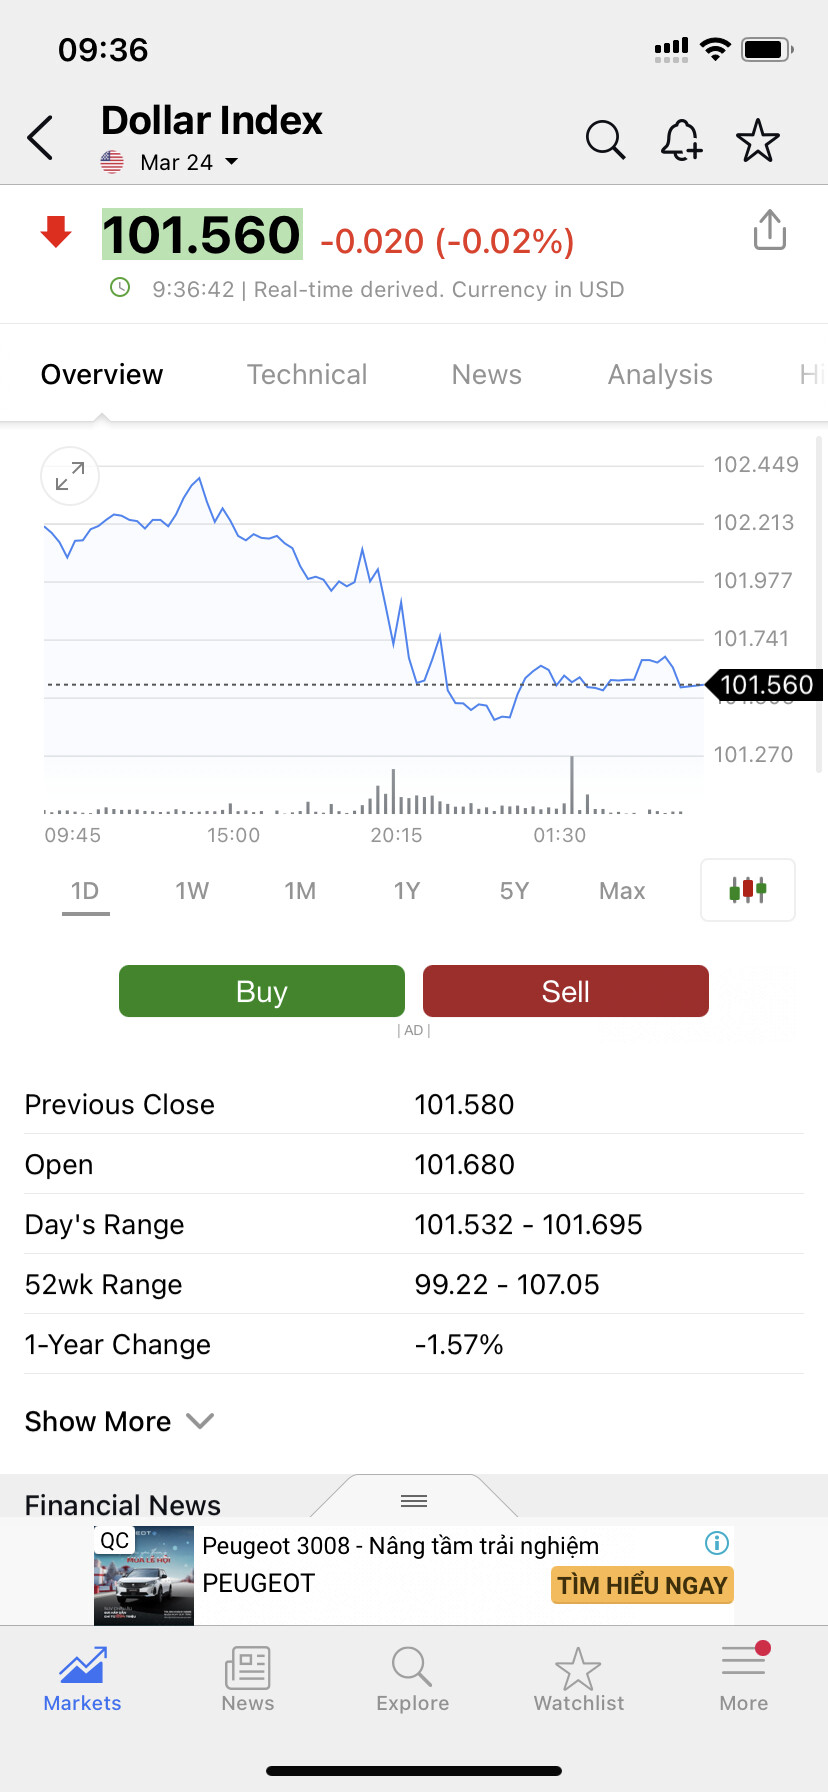The height and width of the screenshot is (1792, 828).
Task: Select the 1Y chart range
Action: pyautogui.click(x=407, y=891)
